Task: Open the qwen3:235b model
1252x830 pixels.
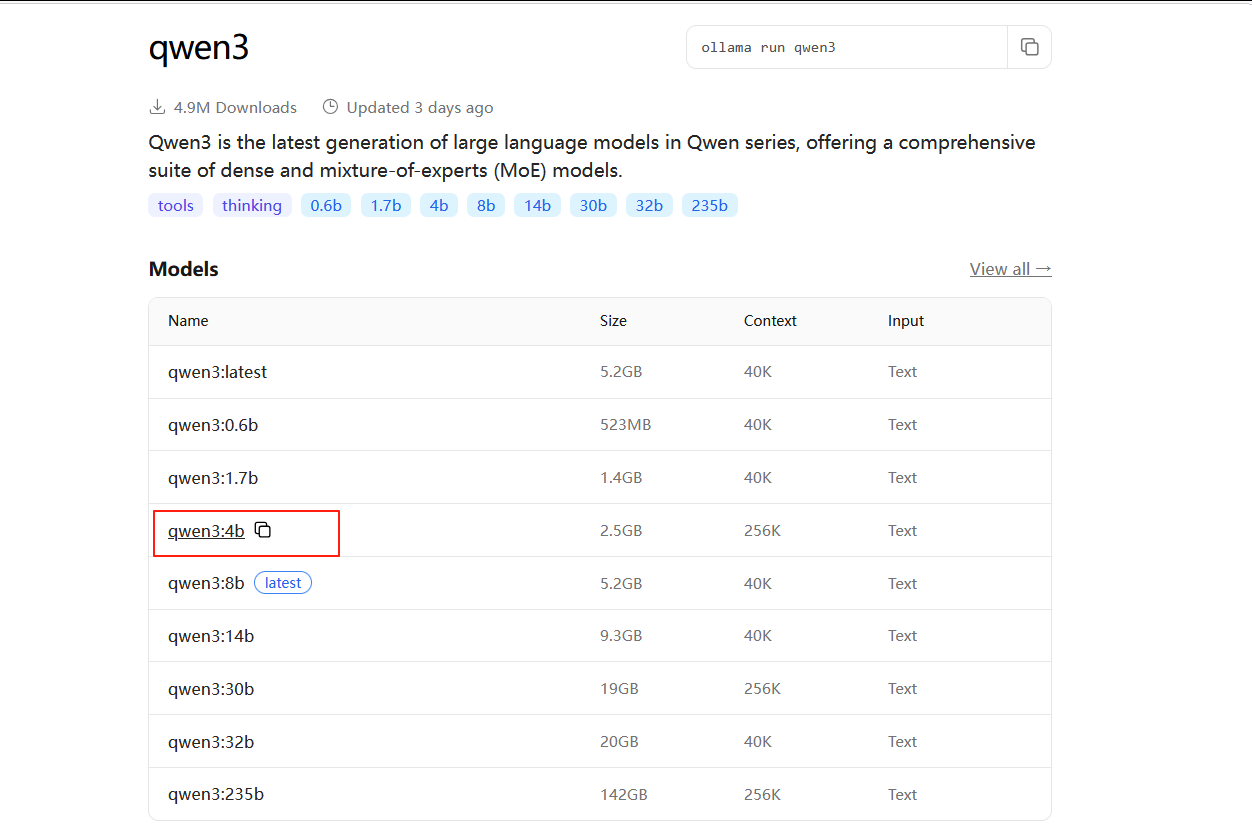Action: click(216, 795)
